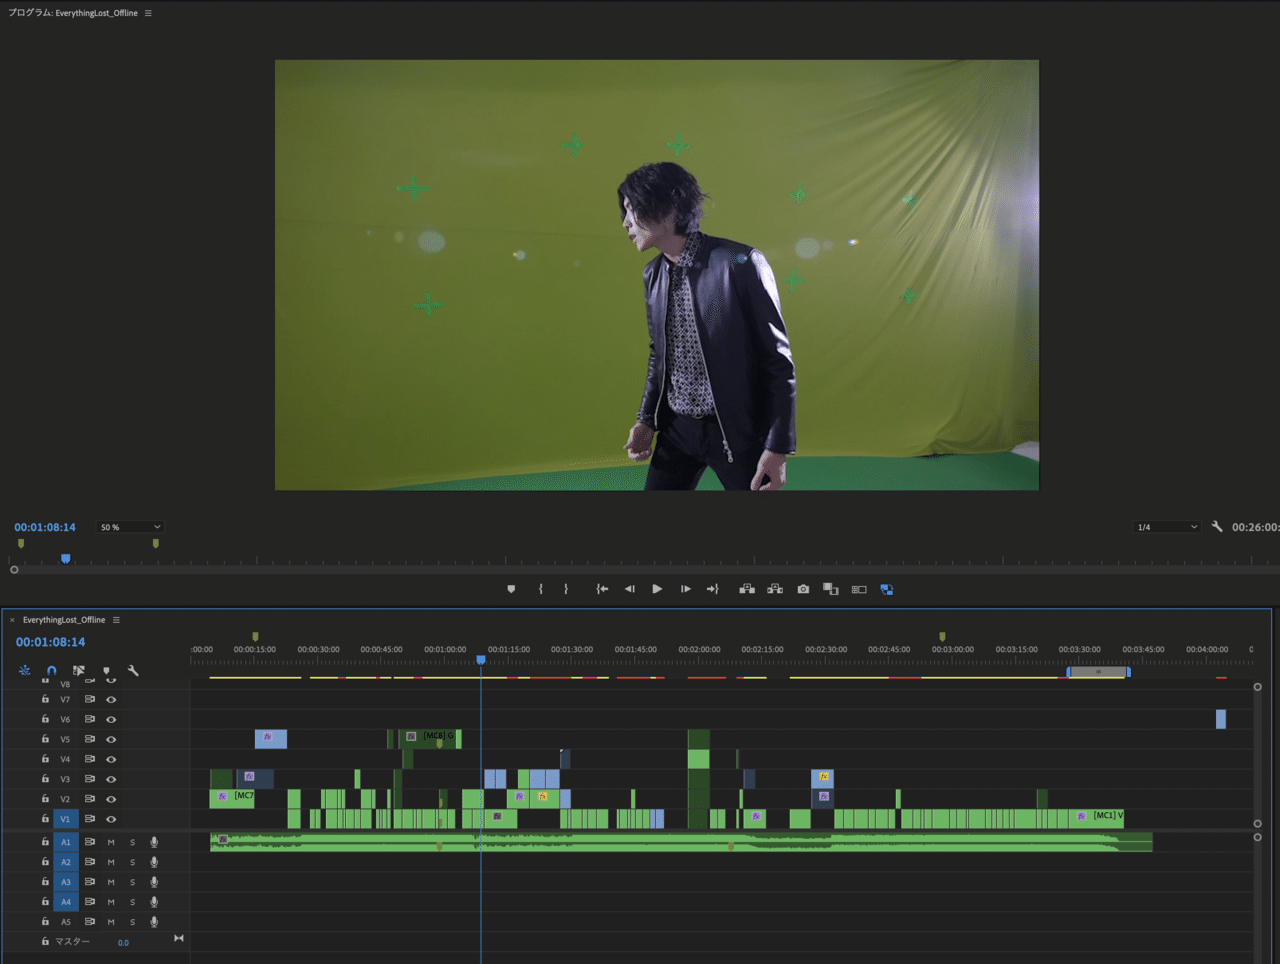This screenshot has width=1280, height=964.
Task: Toggle sync lock on A2
Action: tap(90, 862)
